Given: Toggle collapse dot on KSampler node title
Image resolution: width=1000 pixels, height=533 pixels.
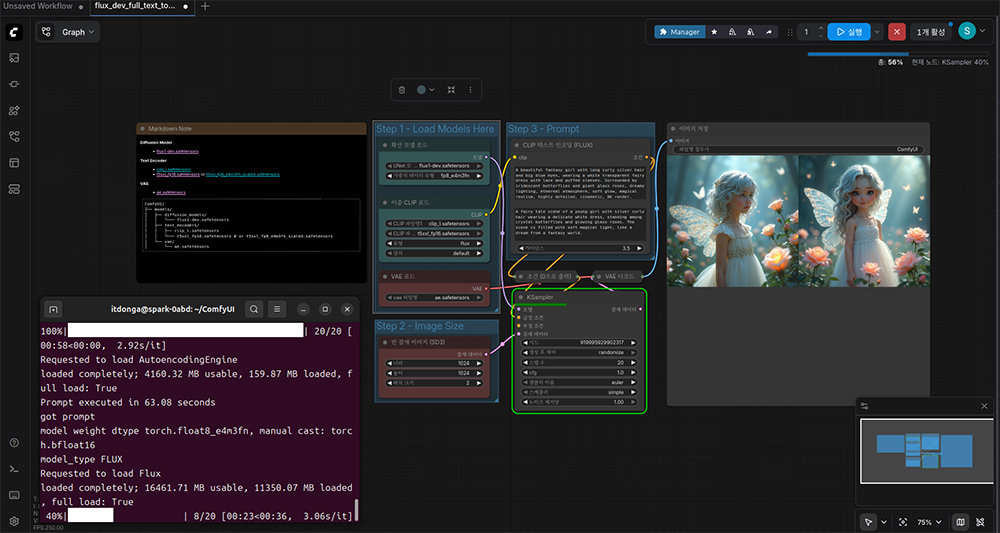Looking at the screenshot, I should 520,297.
